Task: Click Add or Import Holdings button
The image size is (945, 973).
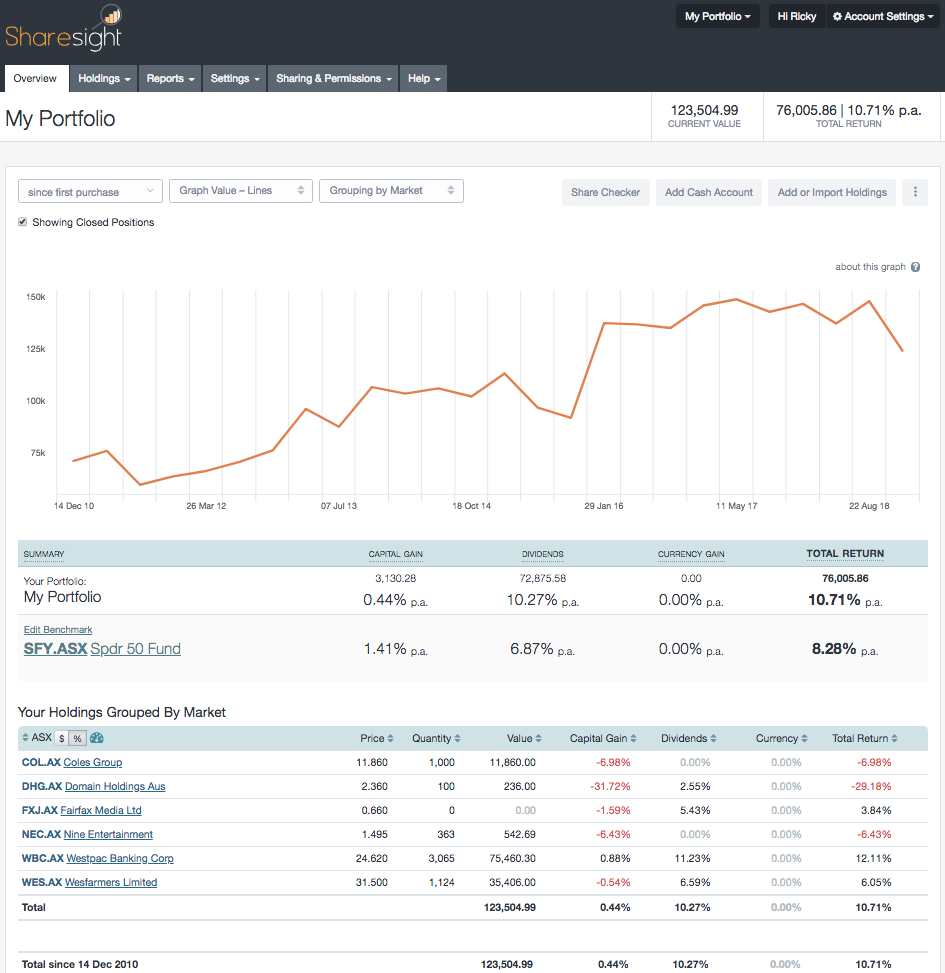Action: (832, 192)
